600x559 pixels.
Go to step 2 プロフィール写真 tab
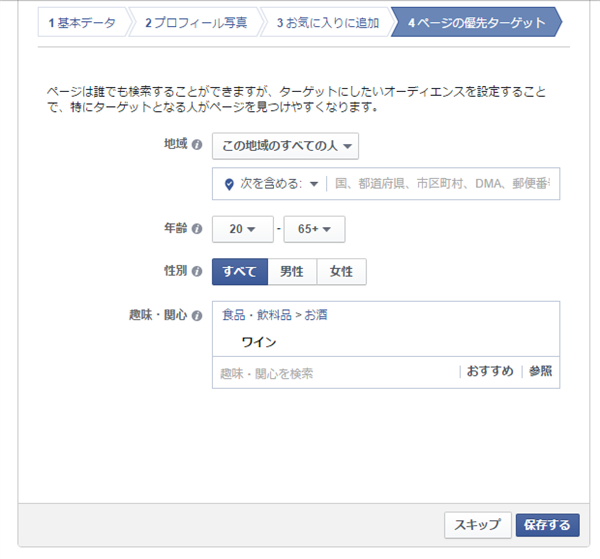click(196, 23)
